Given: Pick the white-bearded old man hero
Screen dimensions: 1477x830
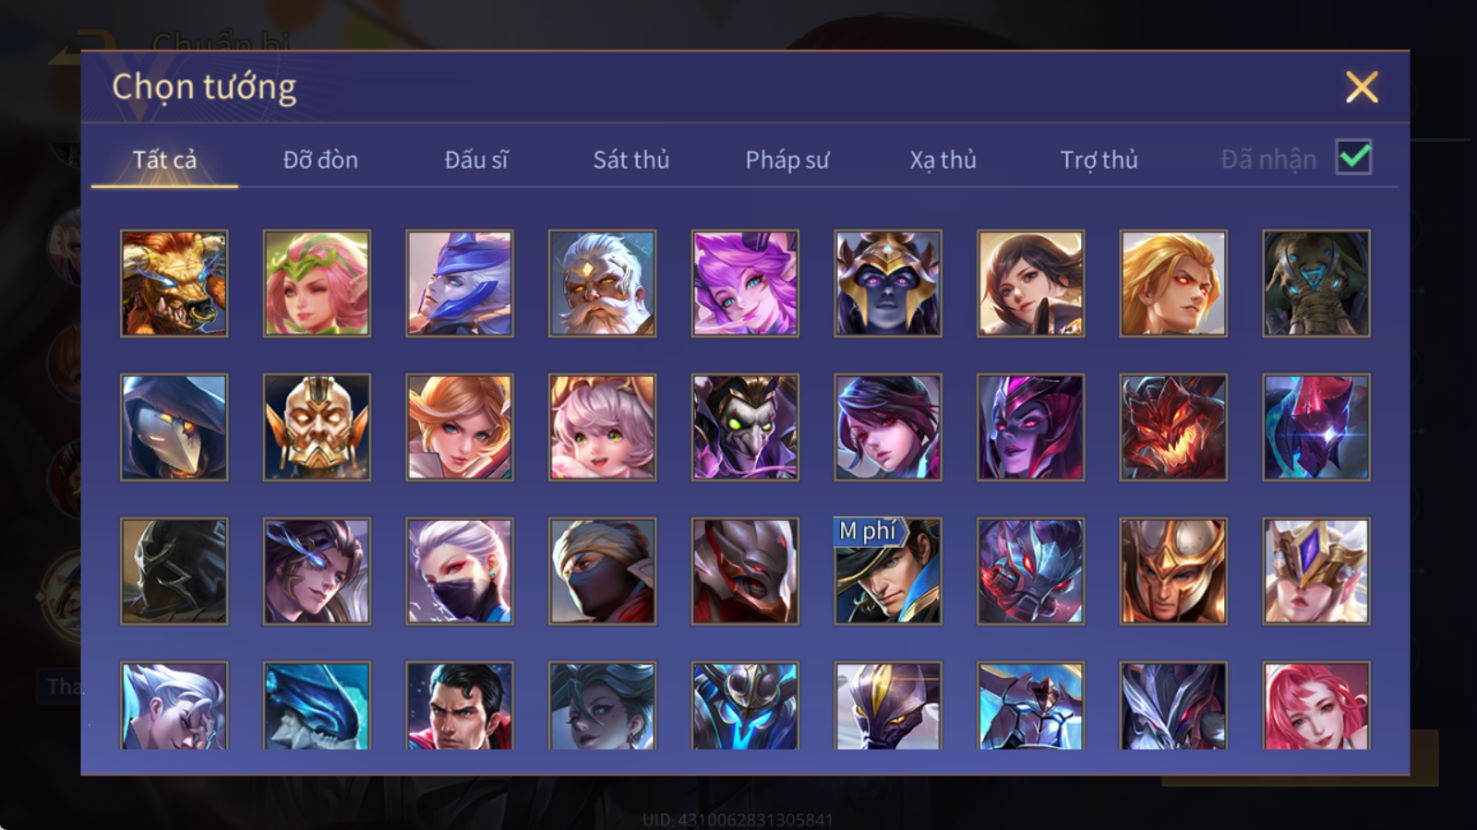Looking at the screenshot, I should pyautogui.click(x=602, y=283).
